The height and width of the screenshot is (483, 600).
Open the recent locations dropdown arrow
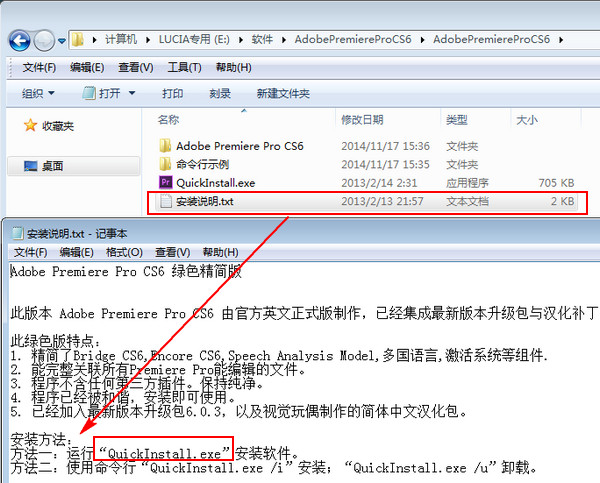(62, 40)
